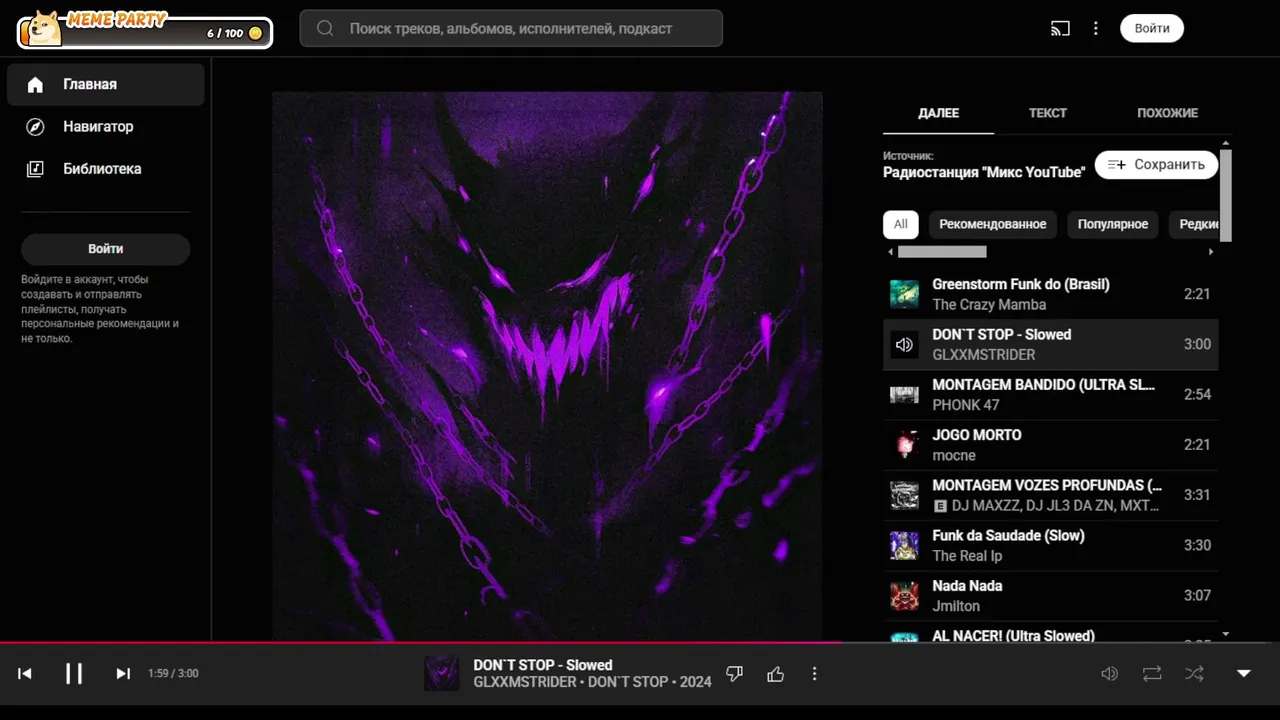Click left arrow of chips scrollbar
This screenshot has width=1280, height=720.
[x=890, y=252]
